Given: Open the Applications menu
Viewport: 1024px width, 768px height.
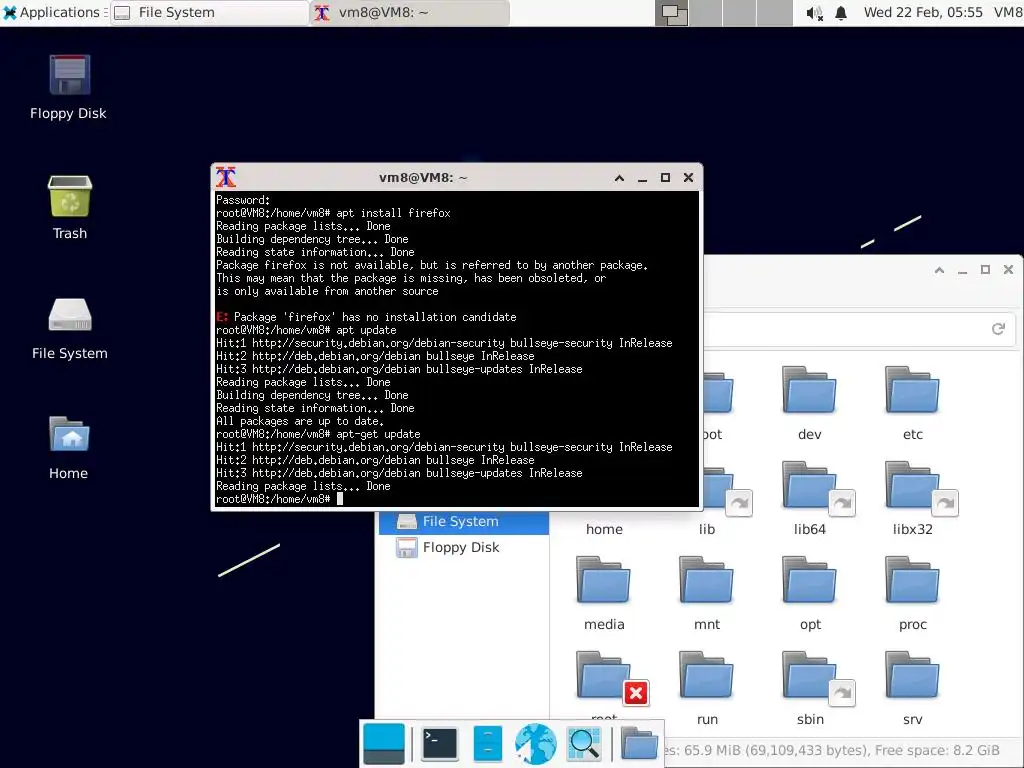Looking at the screenshot, I should click(x=53, y=12).
